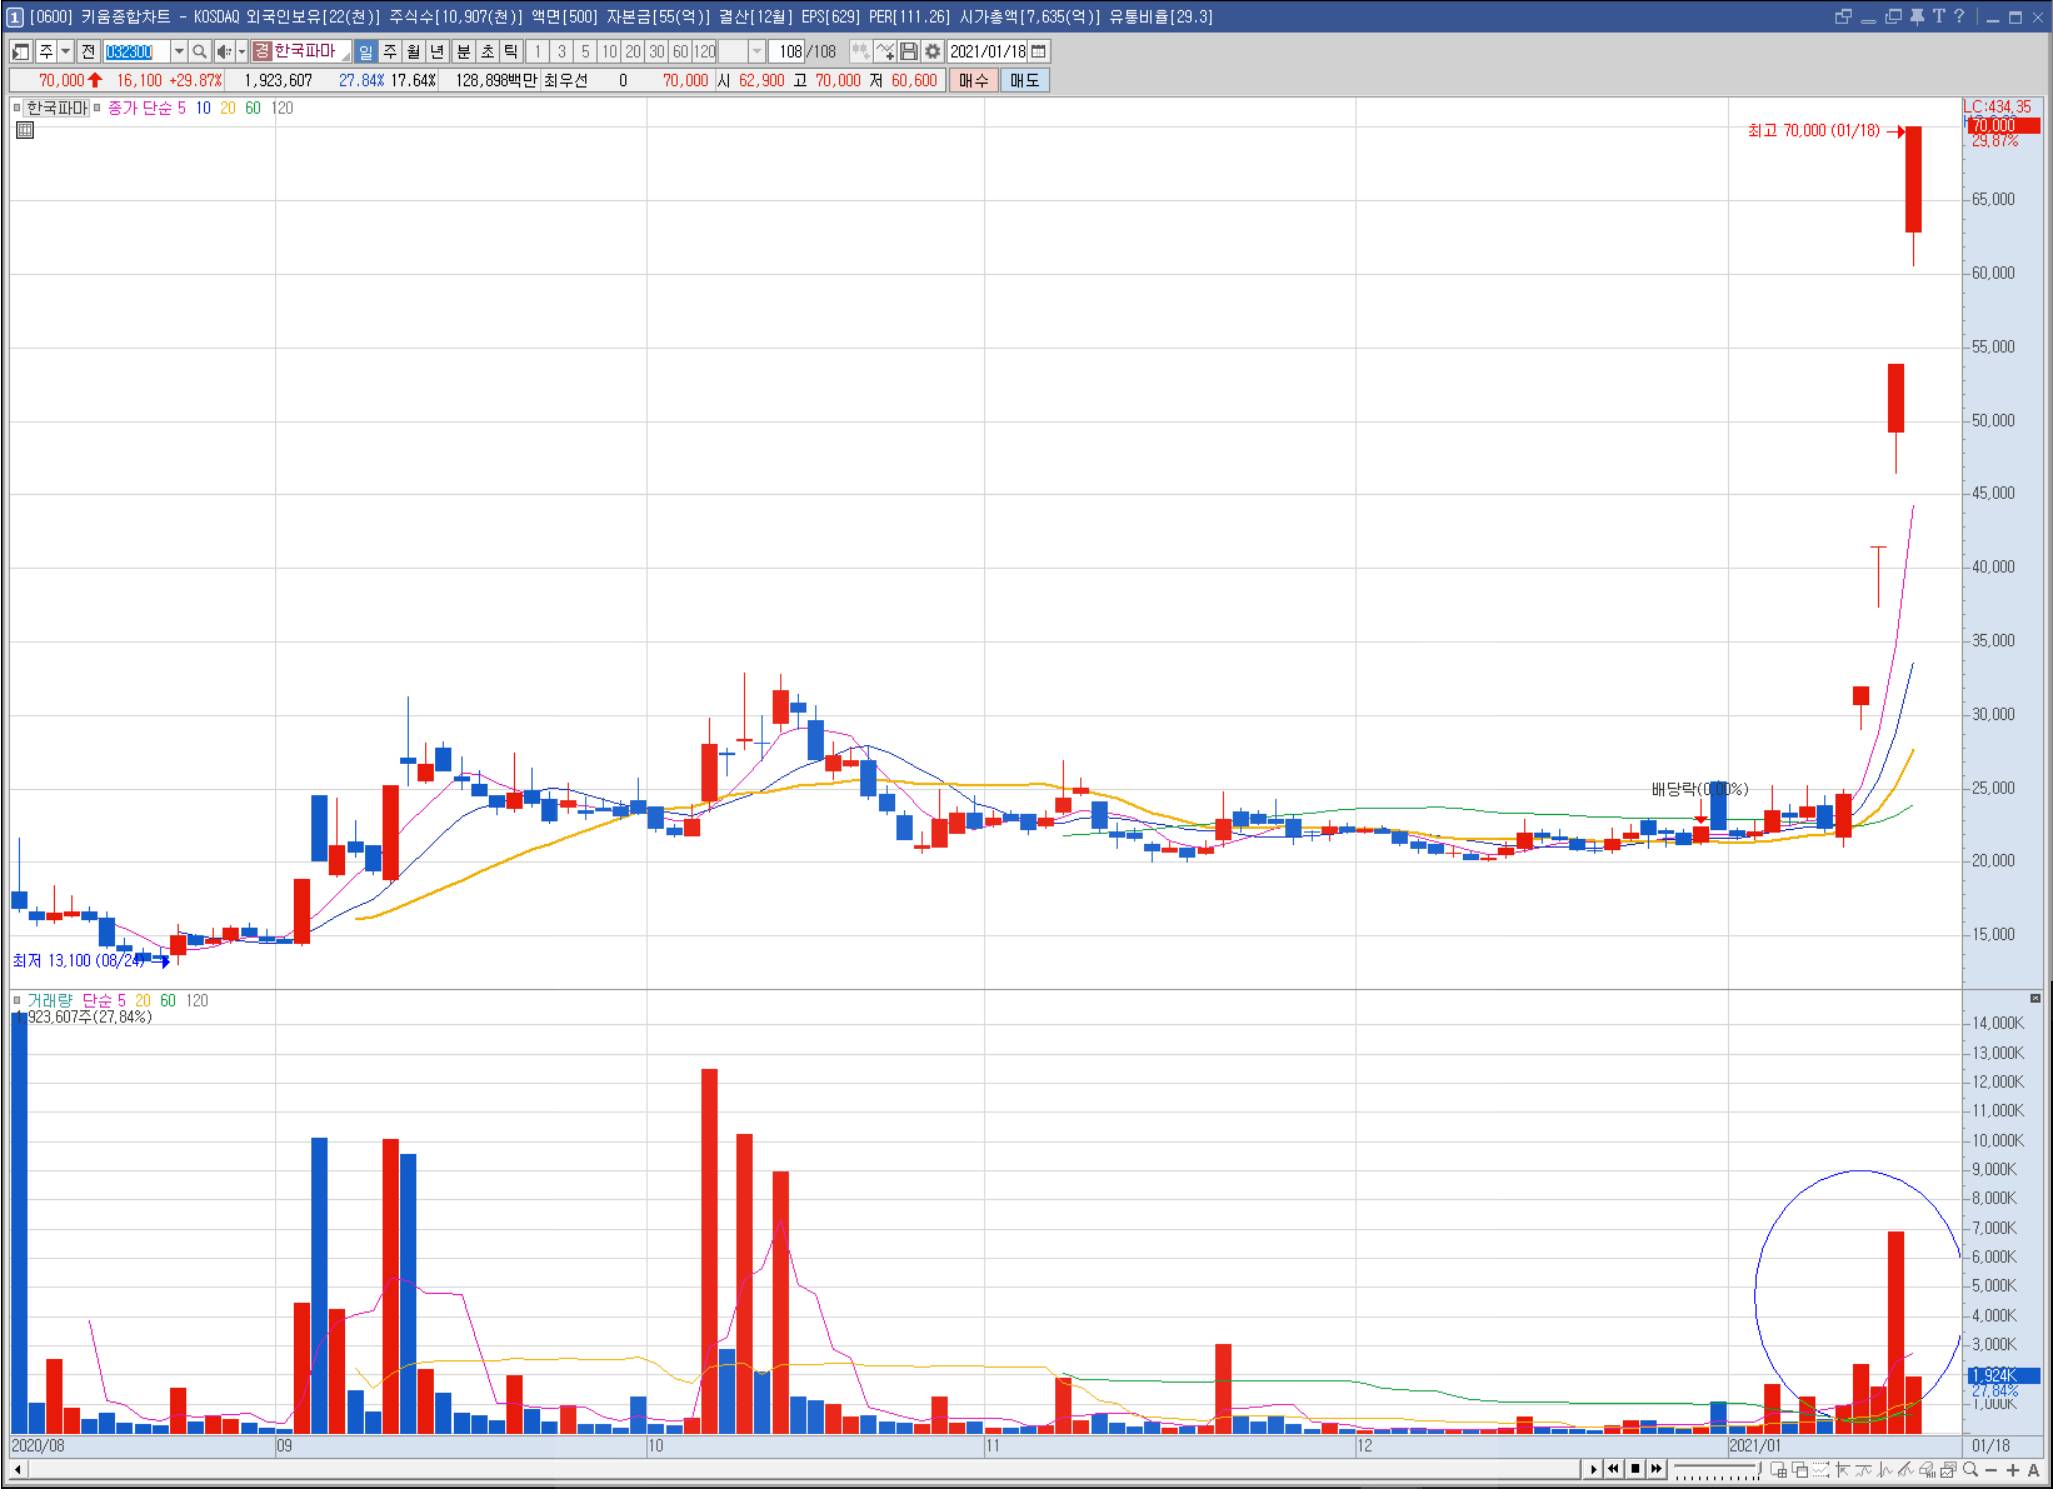The width and height of the screenshot is (2053, 1489).
Task: Click the bottom magnifier zoom icon
Action: pyautogui.click(x=1970, y=1470)
